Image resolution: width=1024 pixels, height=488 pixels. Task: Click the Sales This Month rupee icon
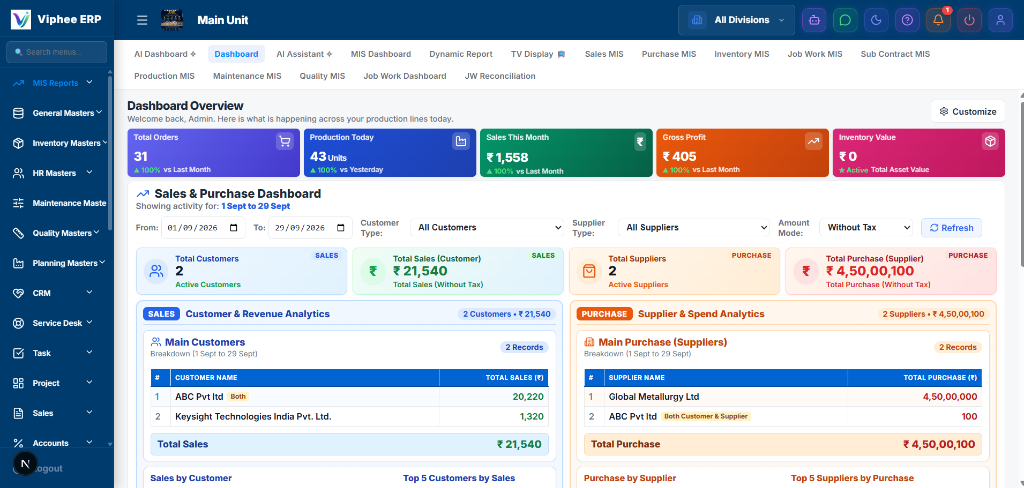640,141
